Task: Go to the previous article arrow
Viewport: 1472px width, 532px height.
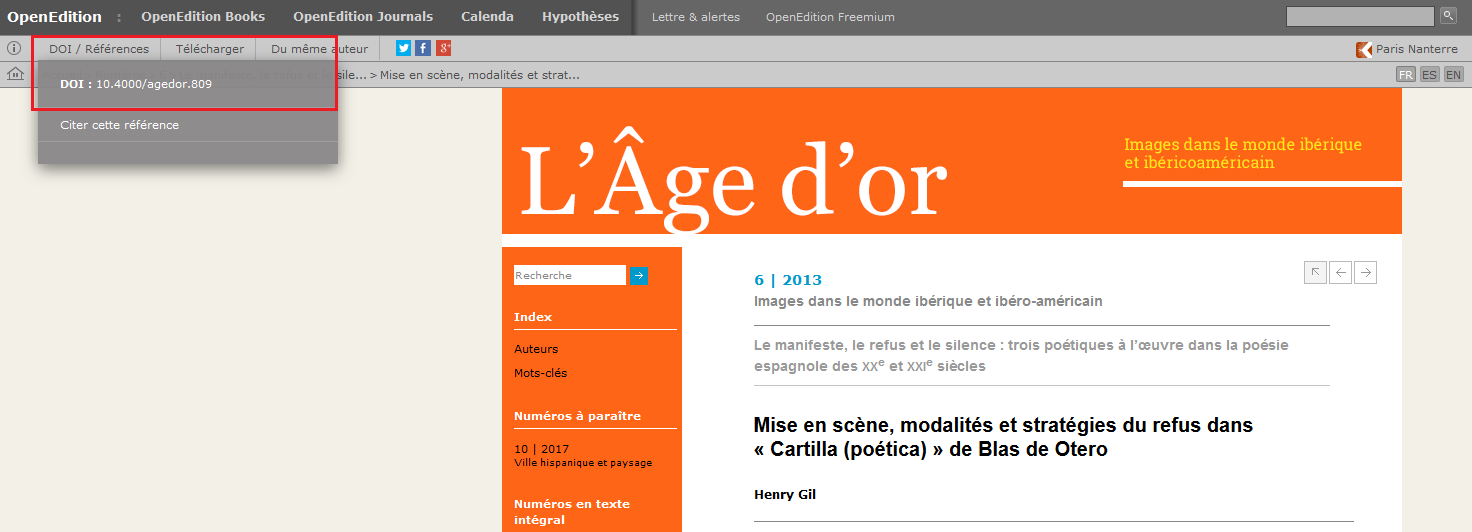Action: click(x=1340, y=272)
